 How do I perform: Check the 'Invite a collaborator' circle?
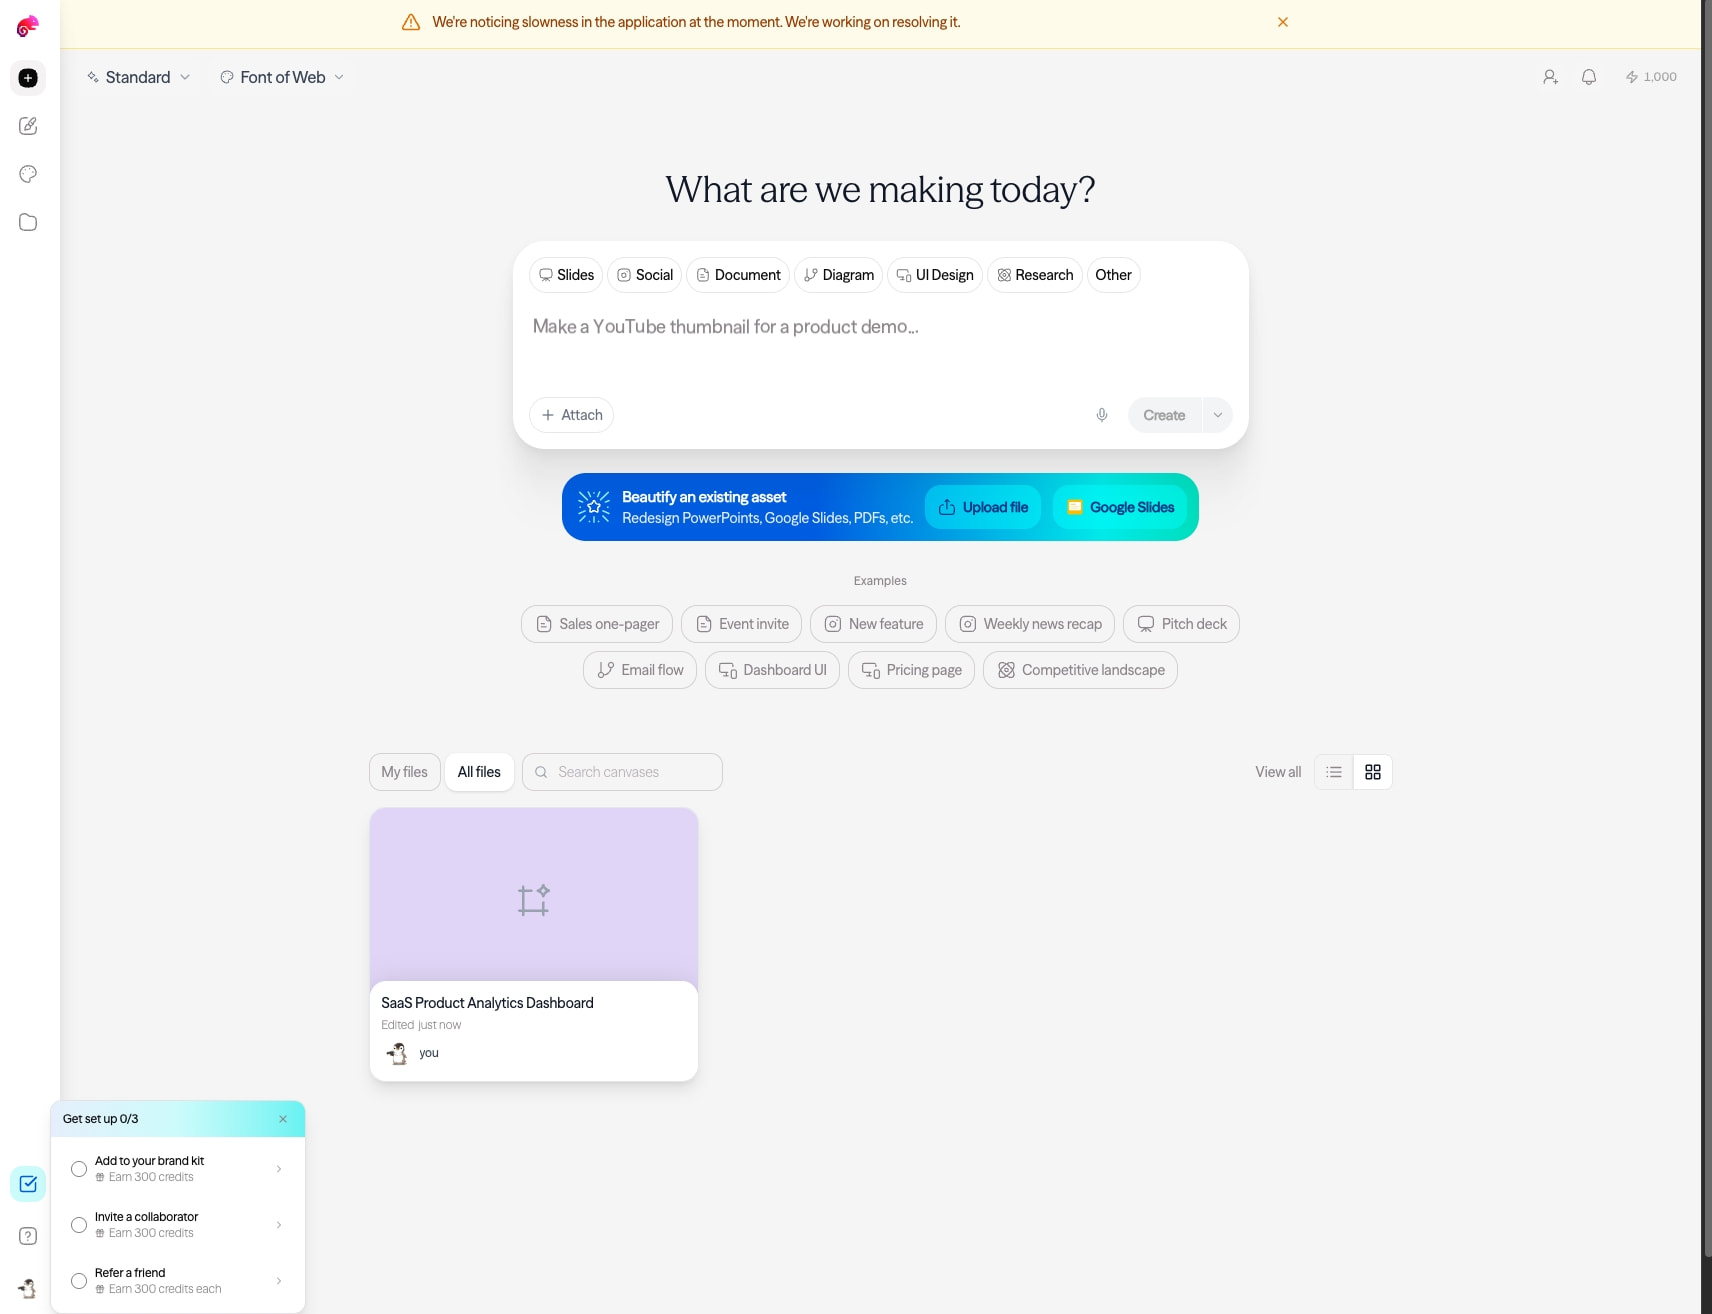coord(79,1225)
